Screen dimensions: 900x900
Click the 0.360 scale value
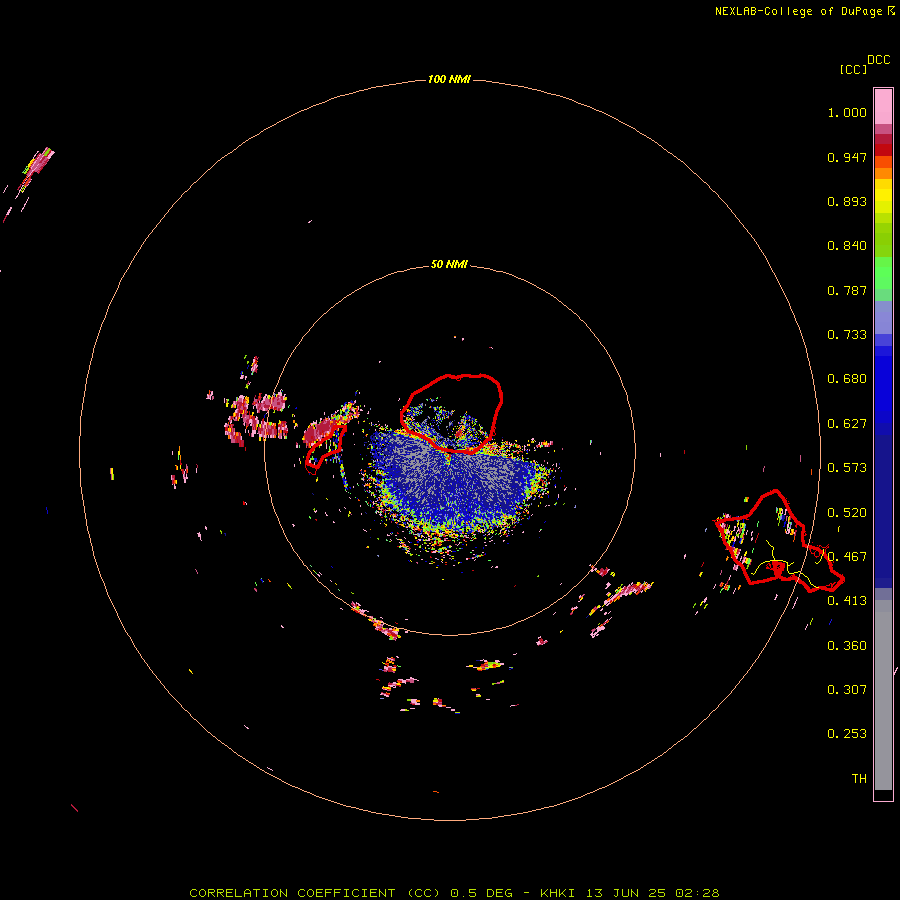[847, 645]
